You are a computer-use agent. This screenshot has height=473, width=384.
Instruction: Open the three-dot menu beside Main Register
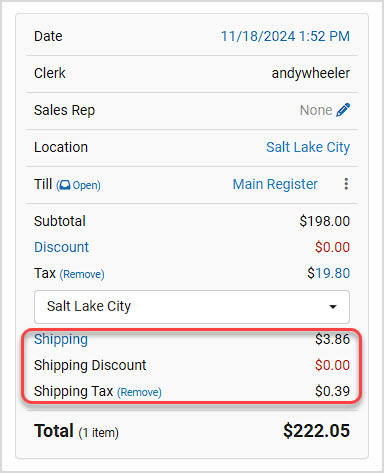pyautogui.click(x=346, y=184)
